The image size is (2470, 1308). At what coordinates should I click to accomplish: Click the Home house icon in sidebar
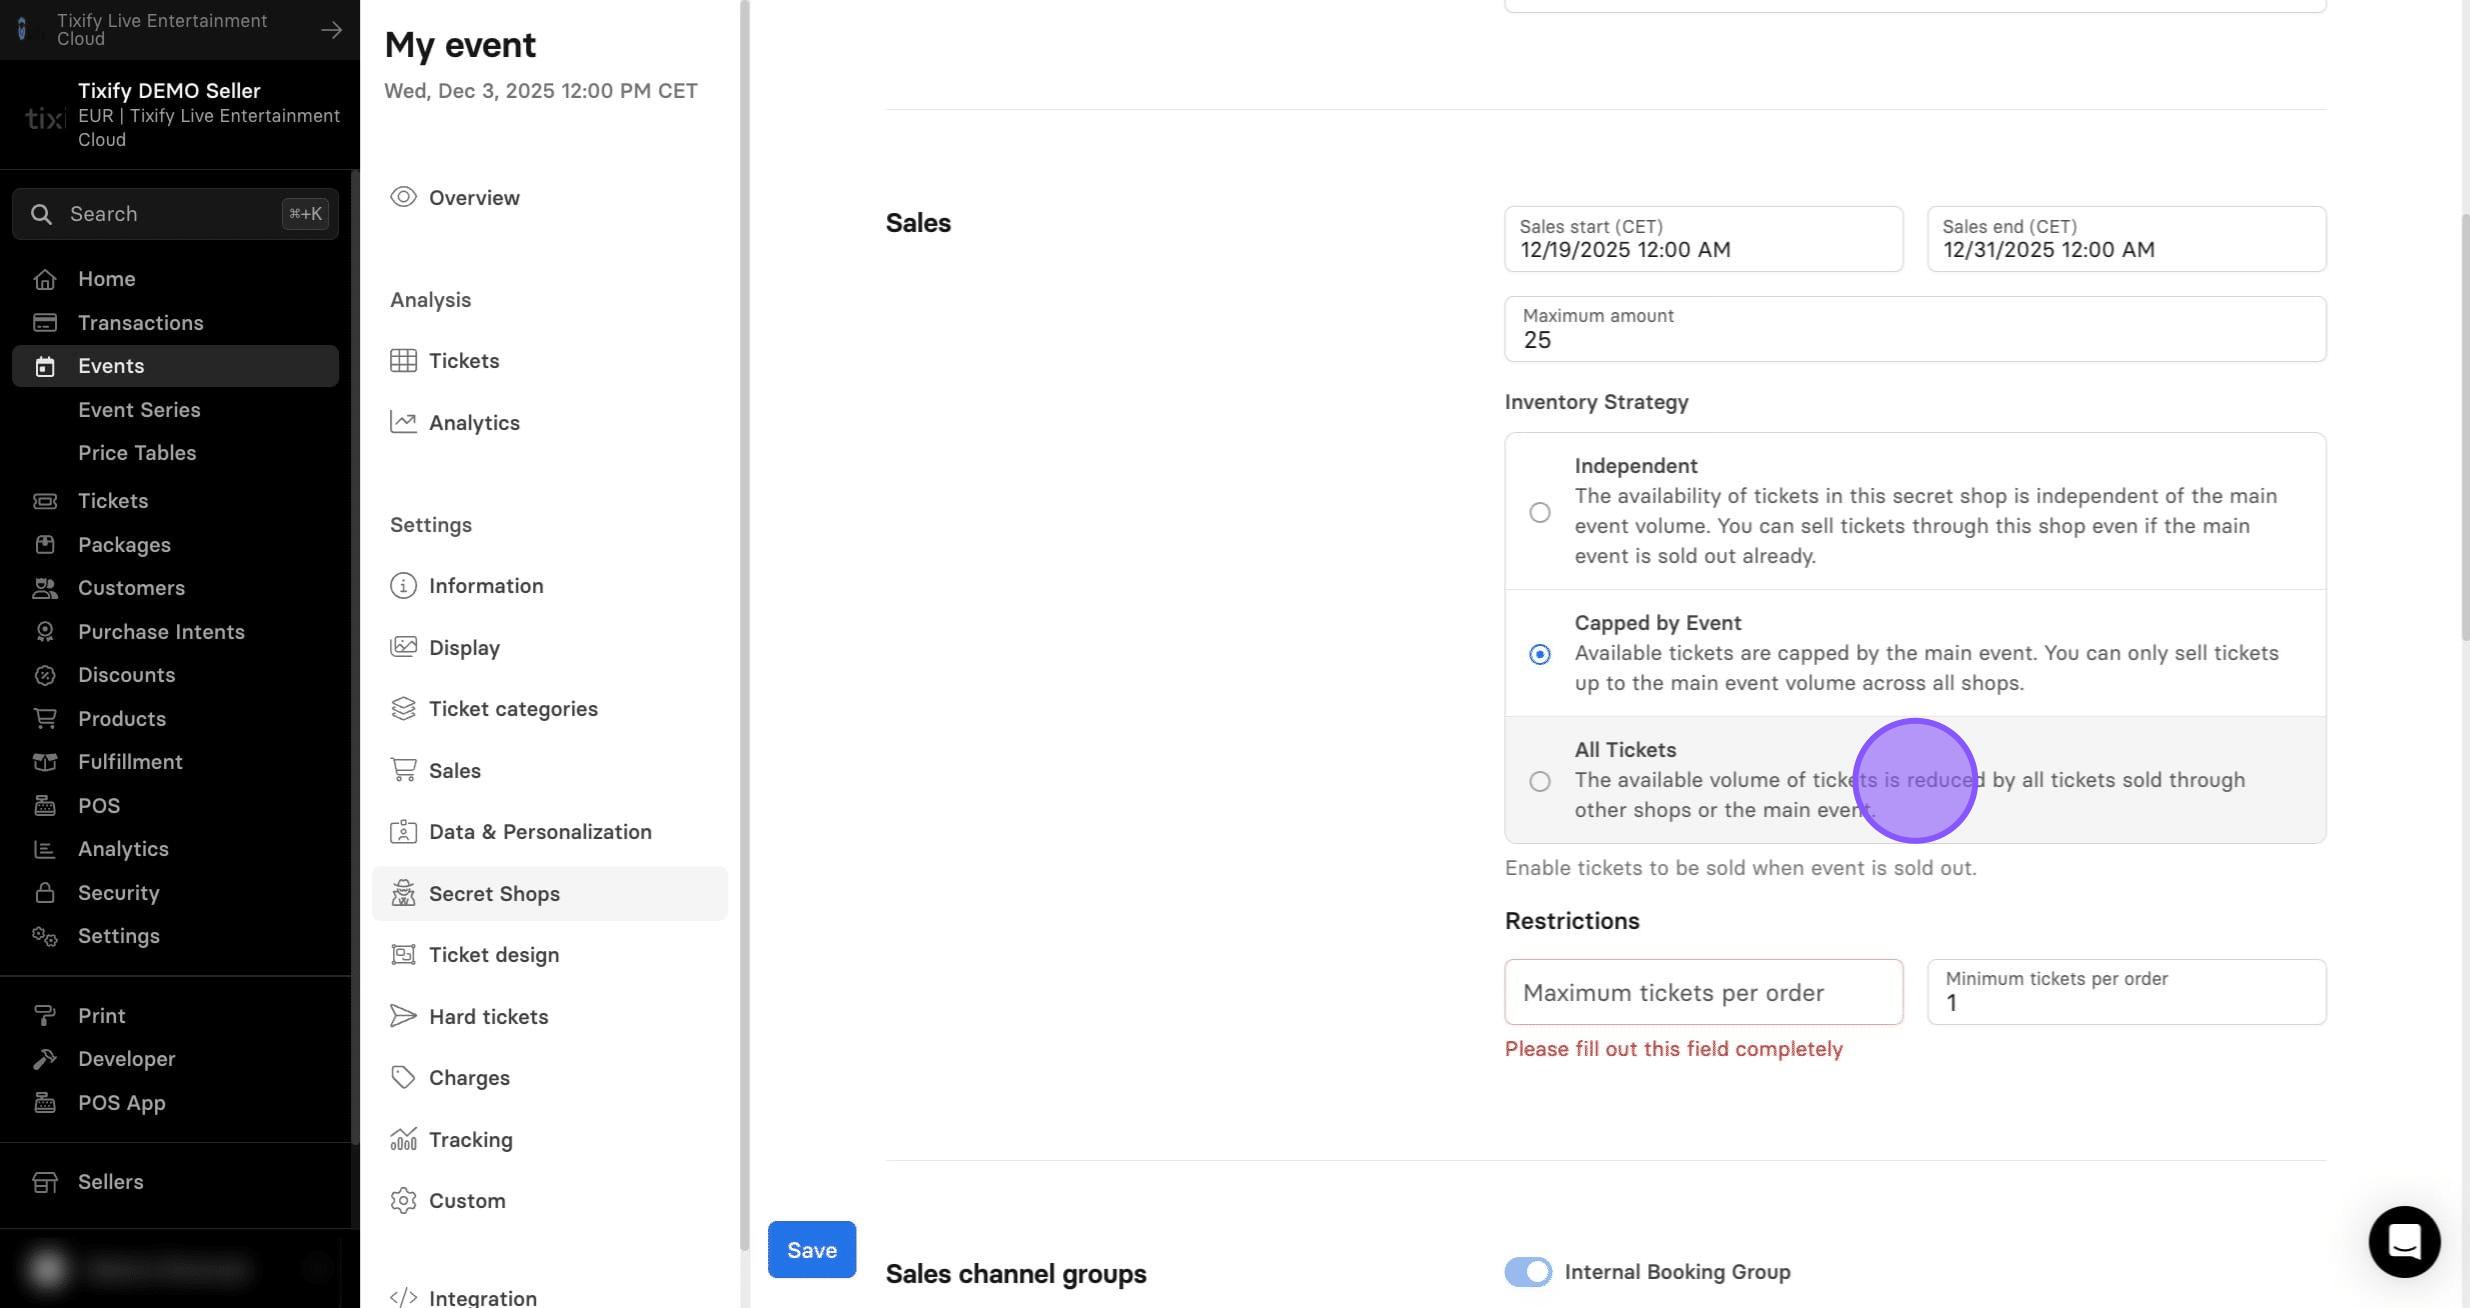coord(44,280)
